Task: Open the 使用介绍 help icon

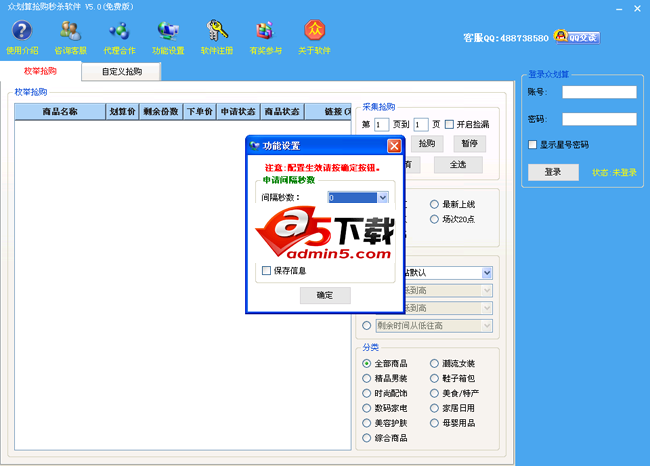Action: pos(22,31)
